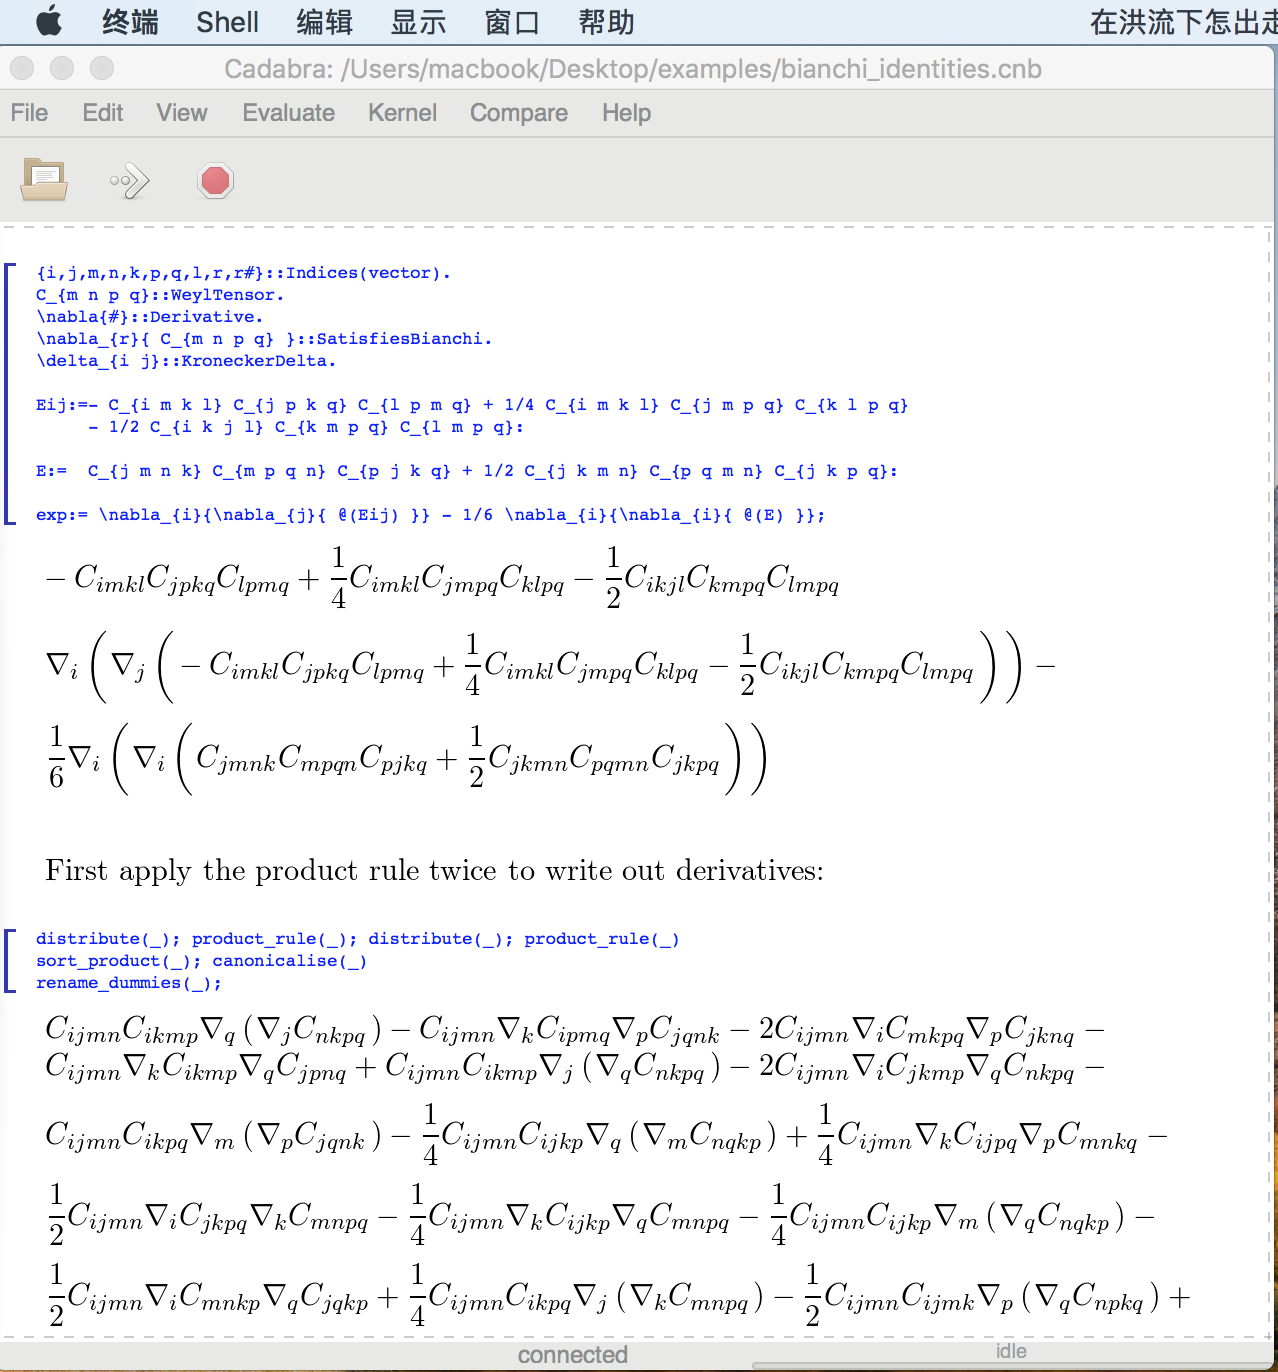This screenshot has width=1278, height=1372.
Task: Open the Evaluate menu
Action: coord(288,113)
